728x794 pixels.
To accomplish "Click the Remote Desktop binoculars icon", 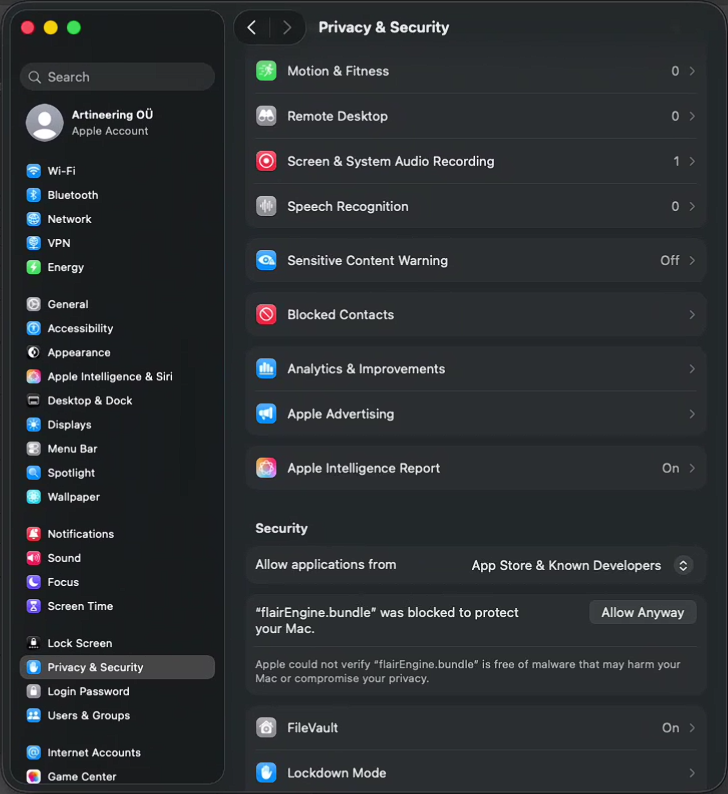I will coord(266,116).
